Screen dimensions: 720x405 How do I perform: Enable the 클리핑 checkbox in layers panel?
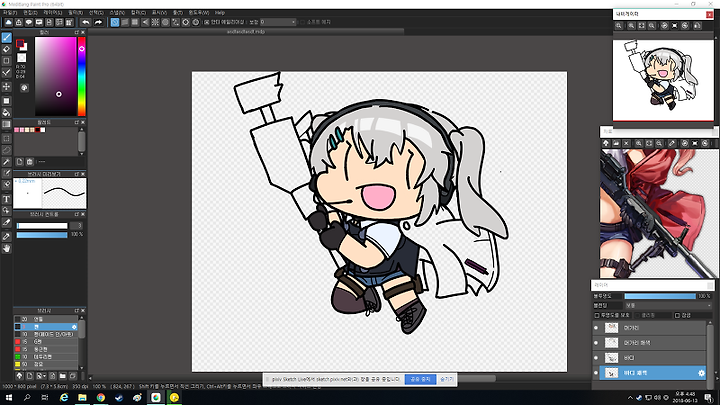click(637, 315)
